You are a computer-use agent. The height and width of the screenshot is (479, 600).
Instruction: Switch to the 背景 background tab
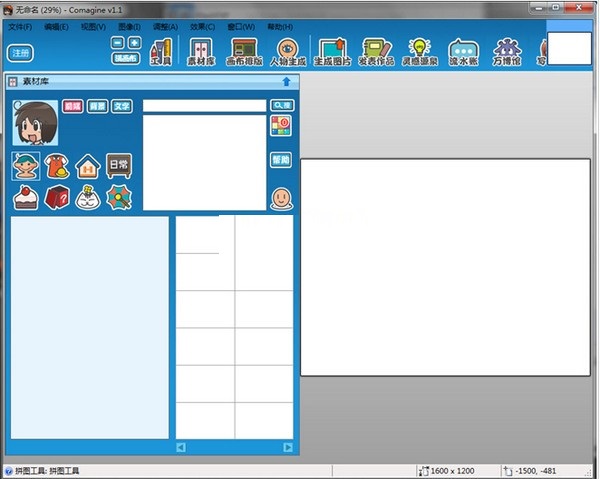point(96,105)
